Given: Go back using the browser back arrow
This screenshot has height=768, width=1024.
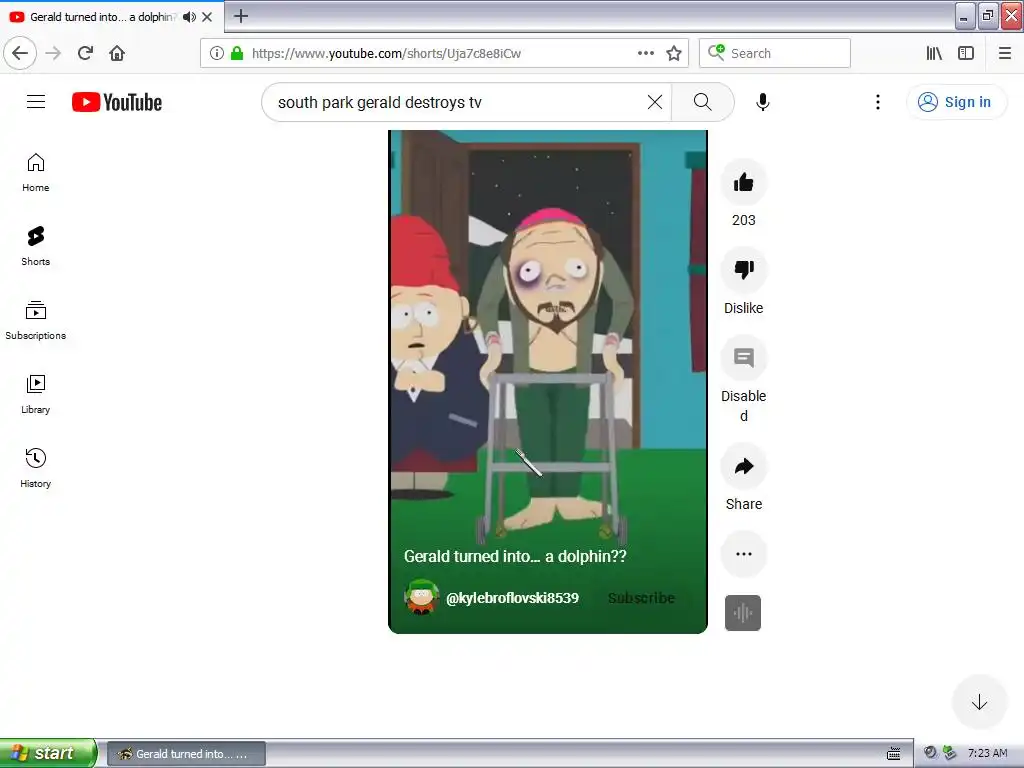Looking at the screenshot, I should click(x=20, y=53).
